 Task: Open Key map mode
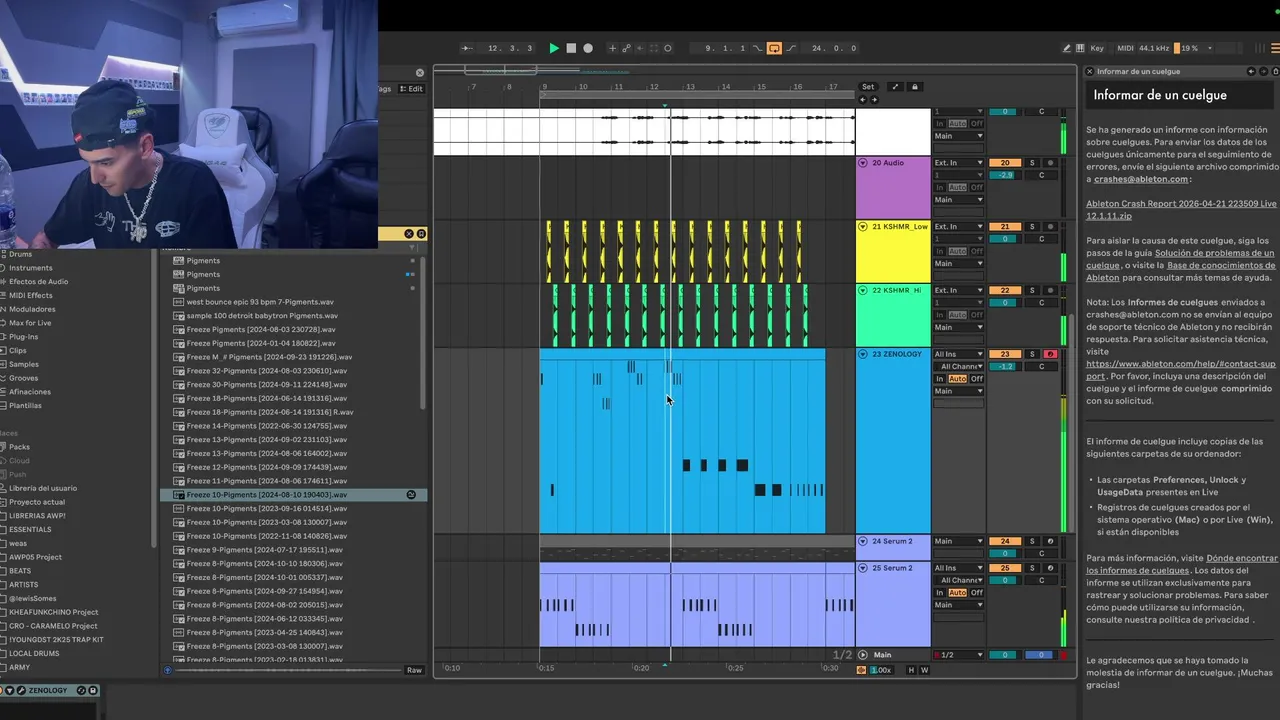coord(1097,48)
